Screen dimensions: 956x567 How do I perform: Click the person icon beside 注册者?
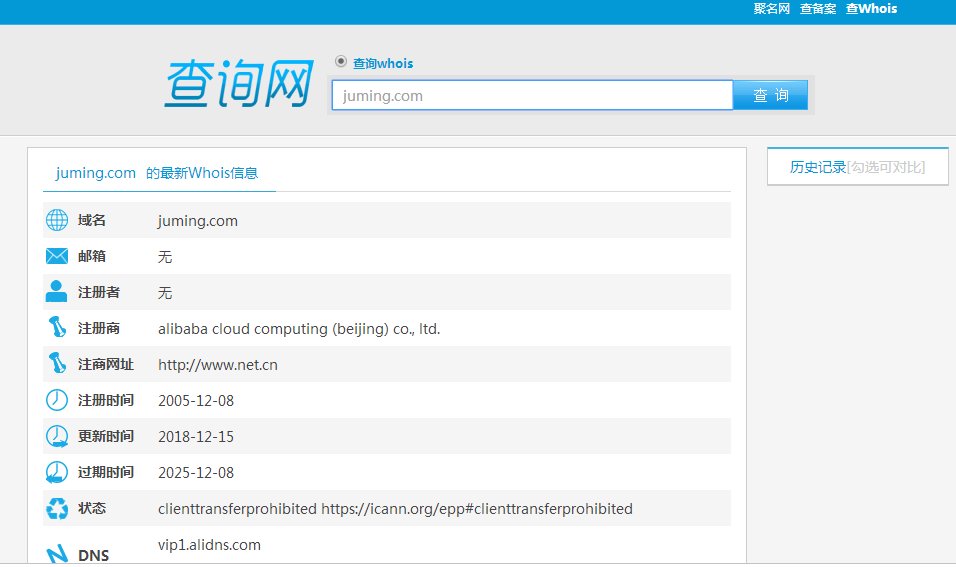(x=56, y=291)
